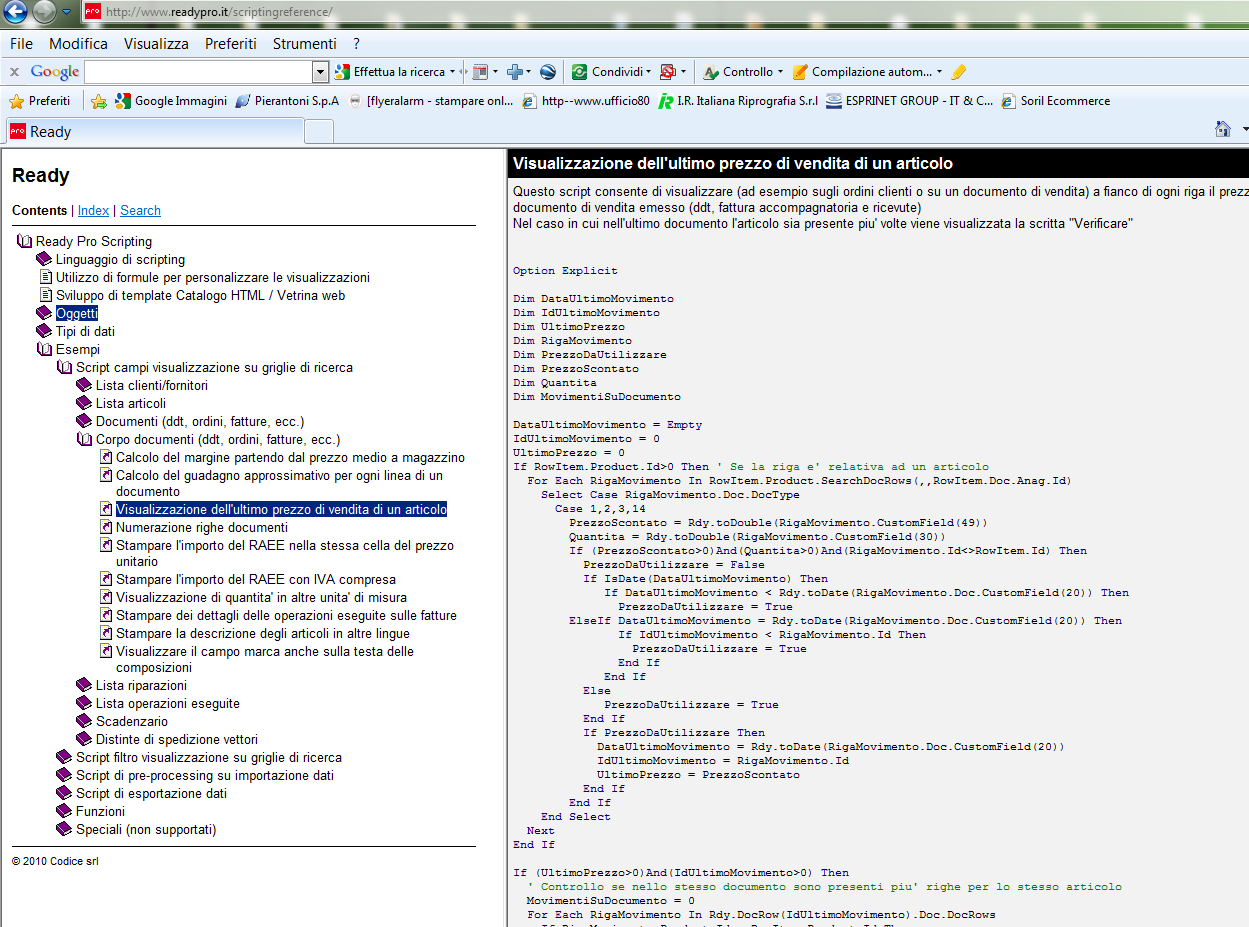
Task: Click the Index link
Action: click(93, 210)
